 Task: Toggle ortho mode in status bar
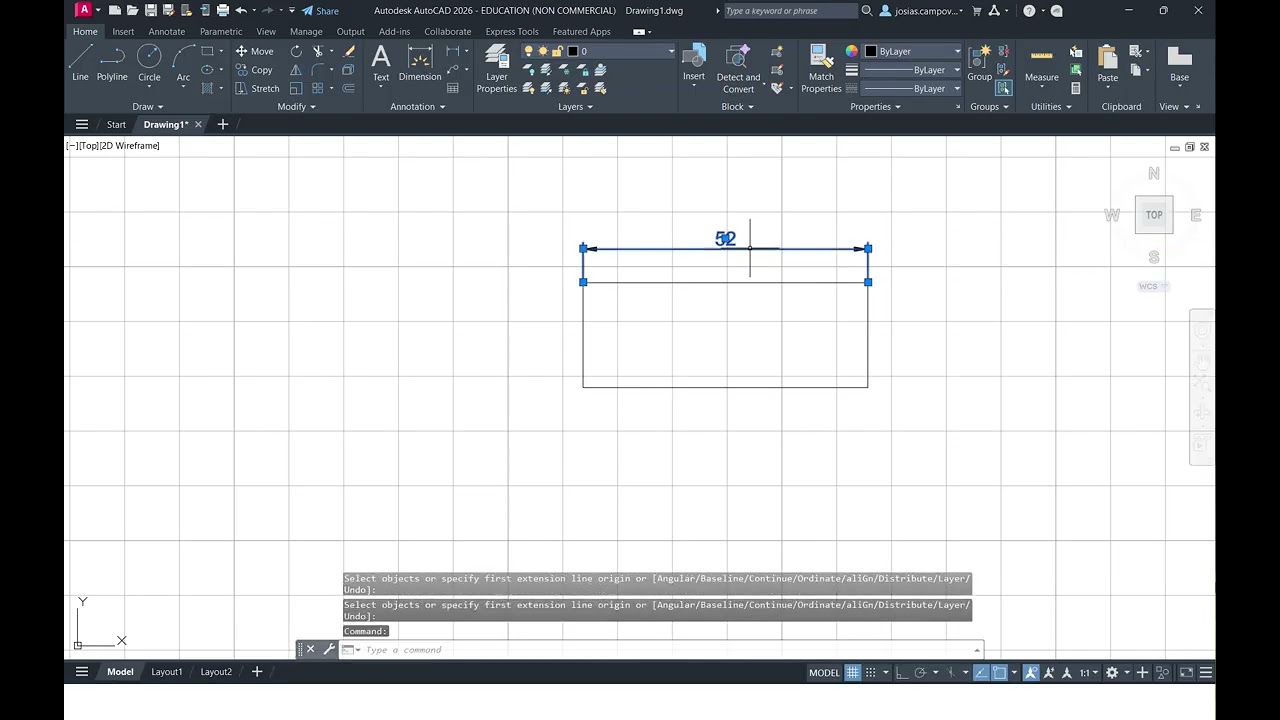901,673
